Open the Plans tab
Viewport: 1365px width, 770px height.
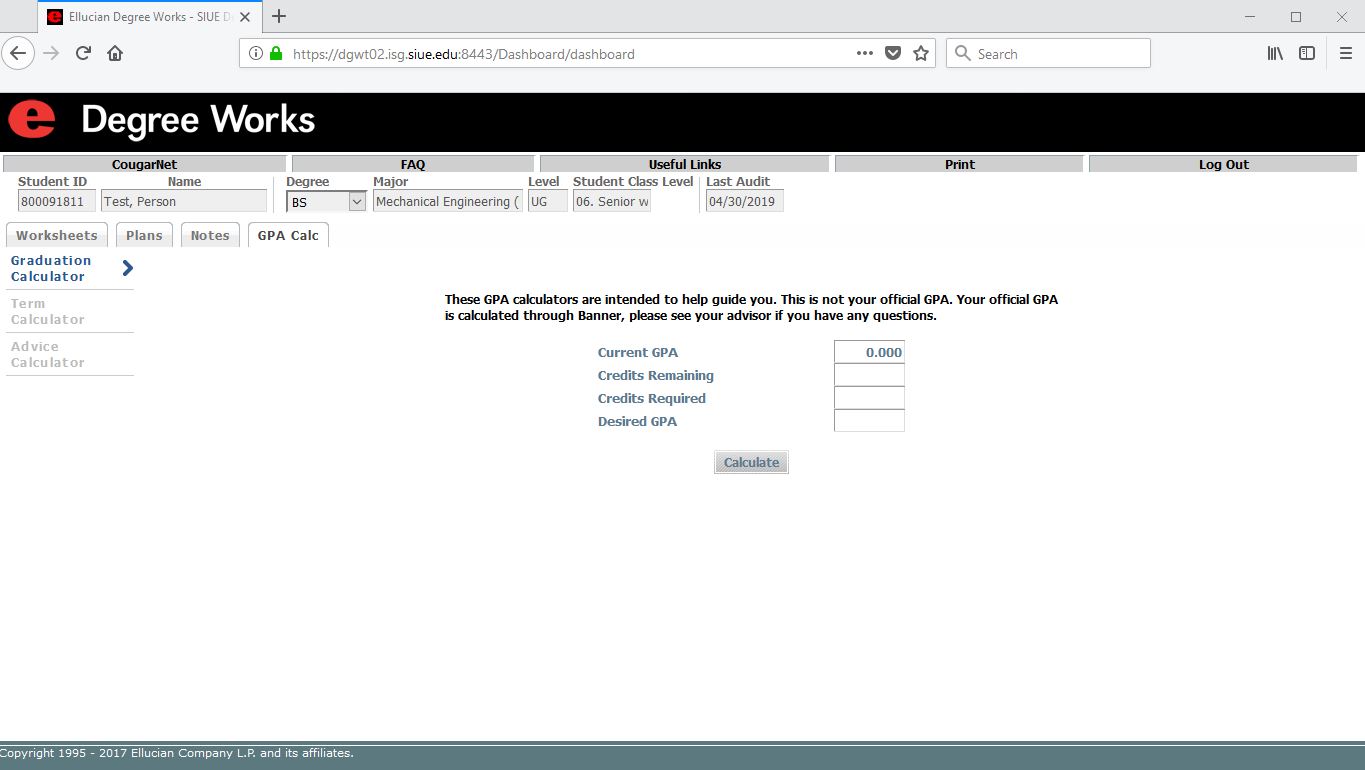(144, 236)
